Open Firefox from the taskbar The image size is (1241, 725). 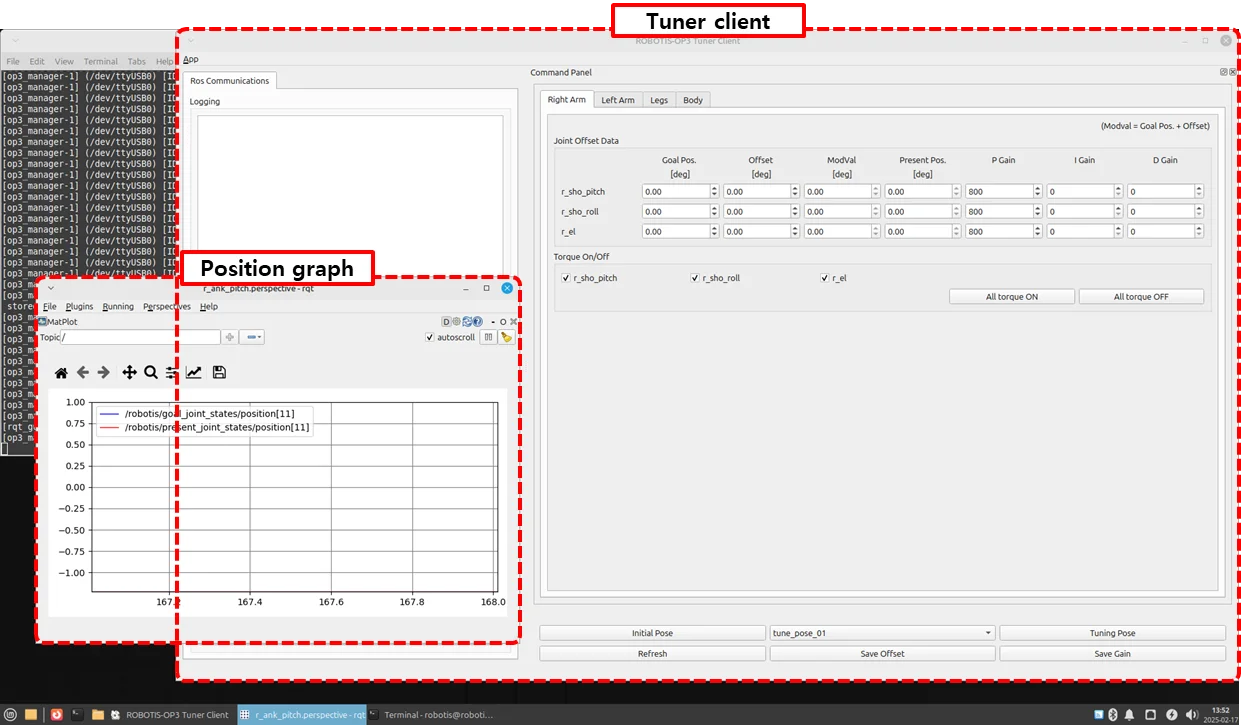click(57, 715)
